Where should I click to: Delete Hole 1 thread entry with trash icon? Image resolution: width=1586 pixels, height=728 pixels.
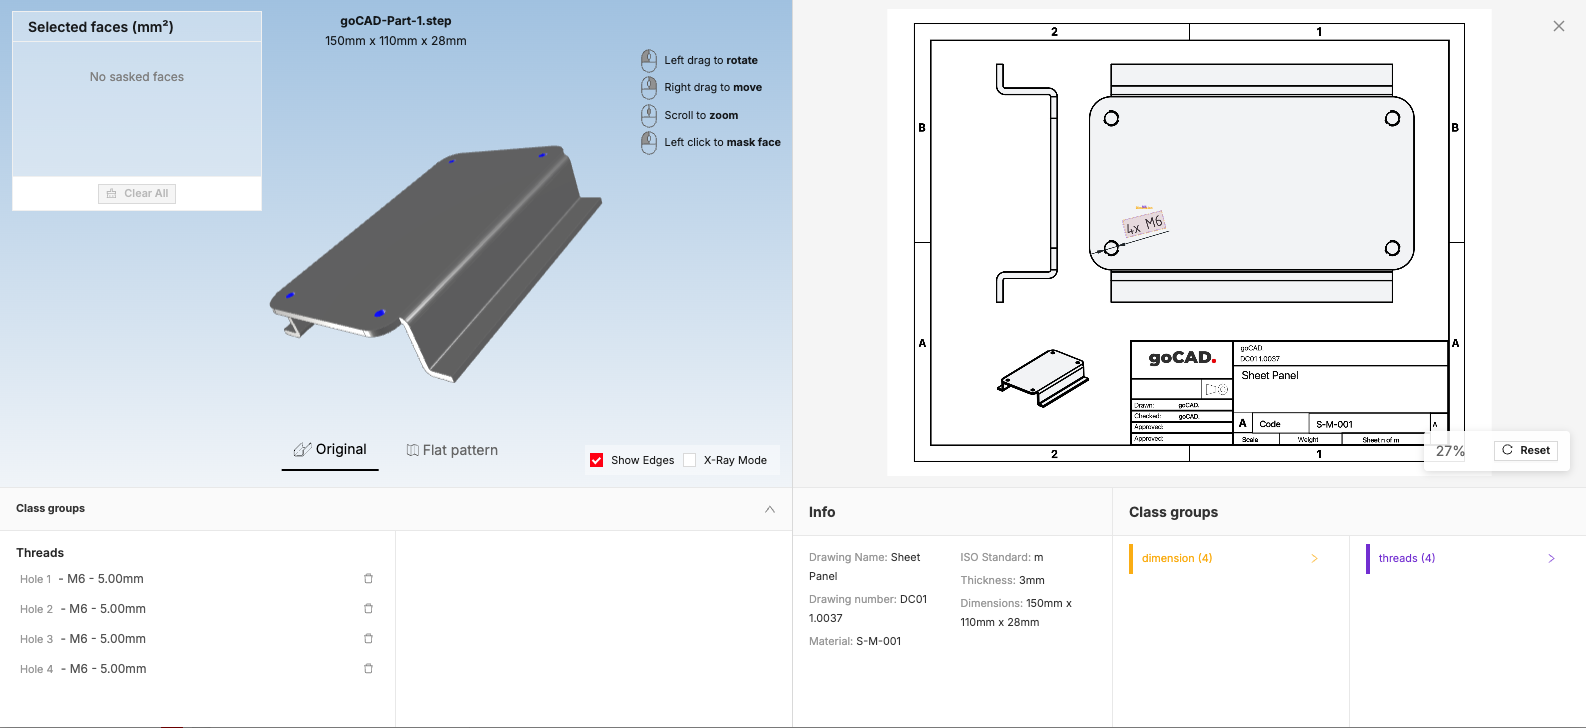pyautogui.click(x=368, y=579)
